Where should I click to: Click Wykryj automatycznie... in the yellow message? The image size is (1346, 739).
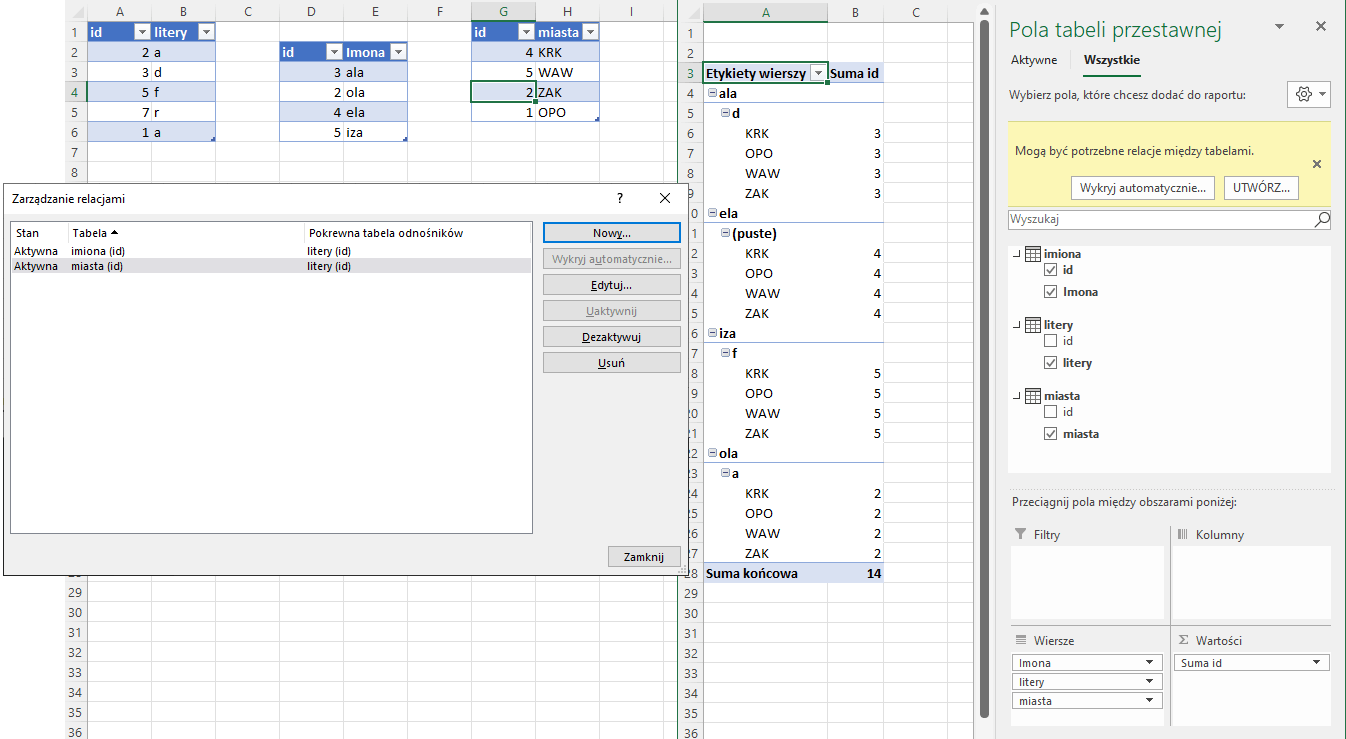click(1144, 187)
